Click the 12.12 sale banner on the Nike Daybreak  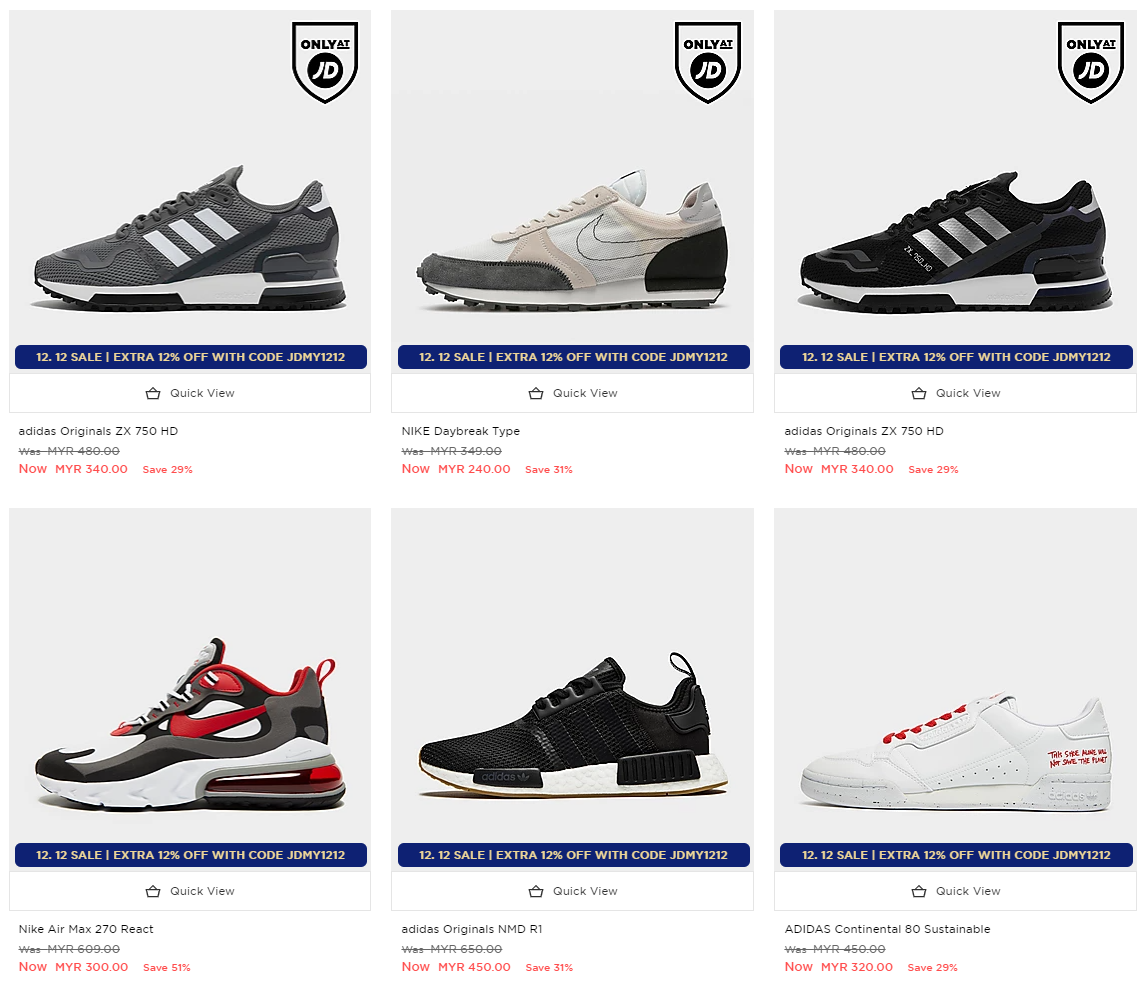point(574,357)
